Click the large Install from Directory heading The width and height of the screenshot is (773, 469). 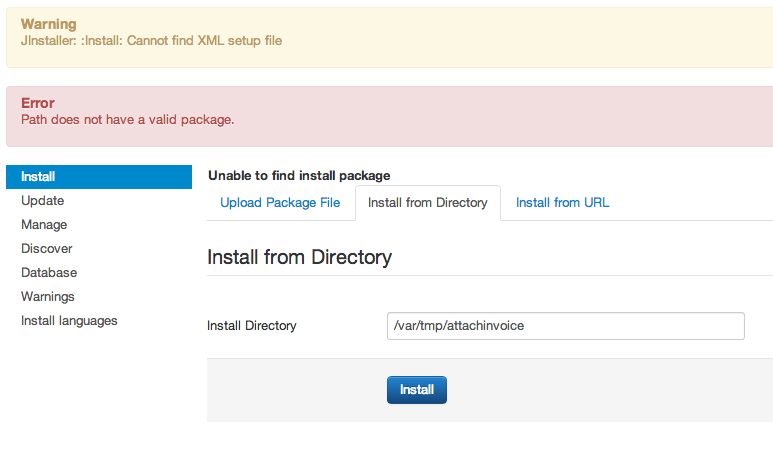299,257
